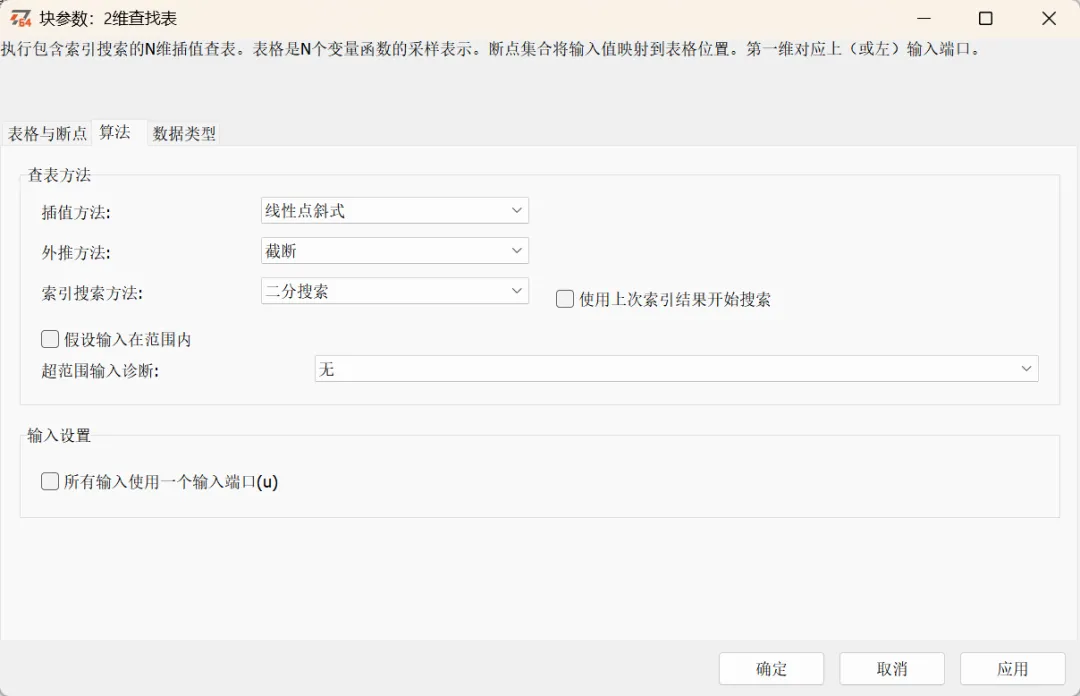Image resolution: width=1080 pixels, height=696 pixels.
Task: Minimize the block parameters dialog
Action: point(924,18)
